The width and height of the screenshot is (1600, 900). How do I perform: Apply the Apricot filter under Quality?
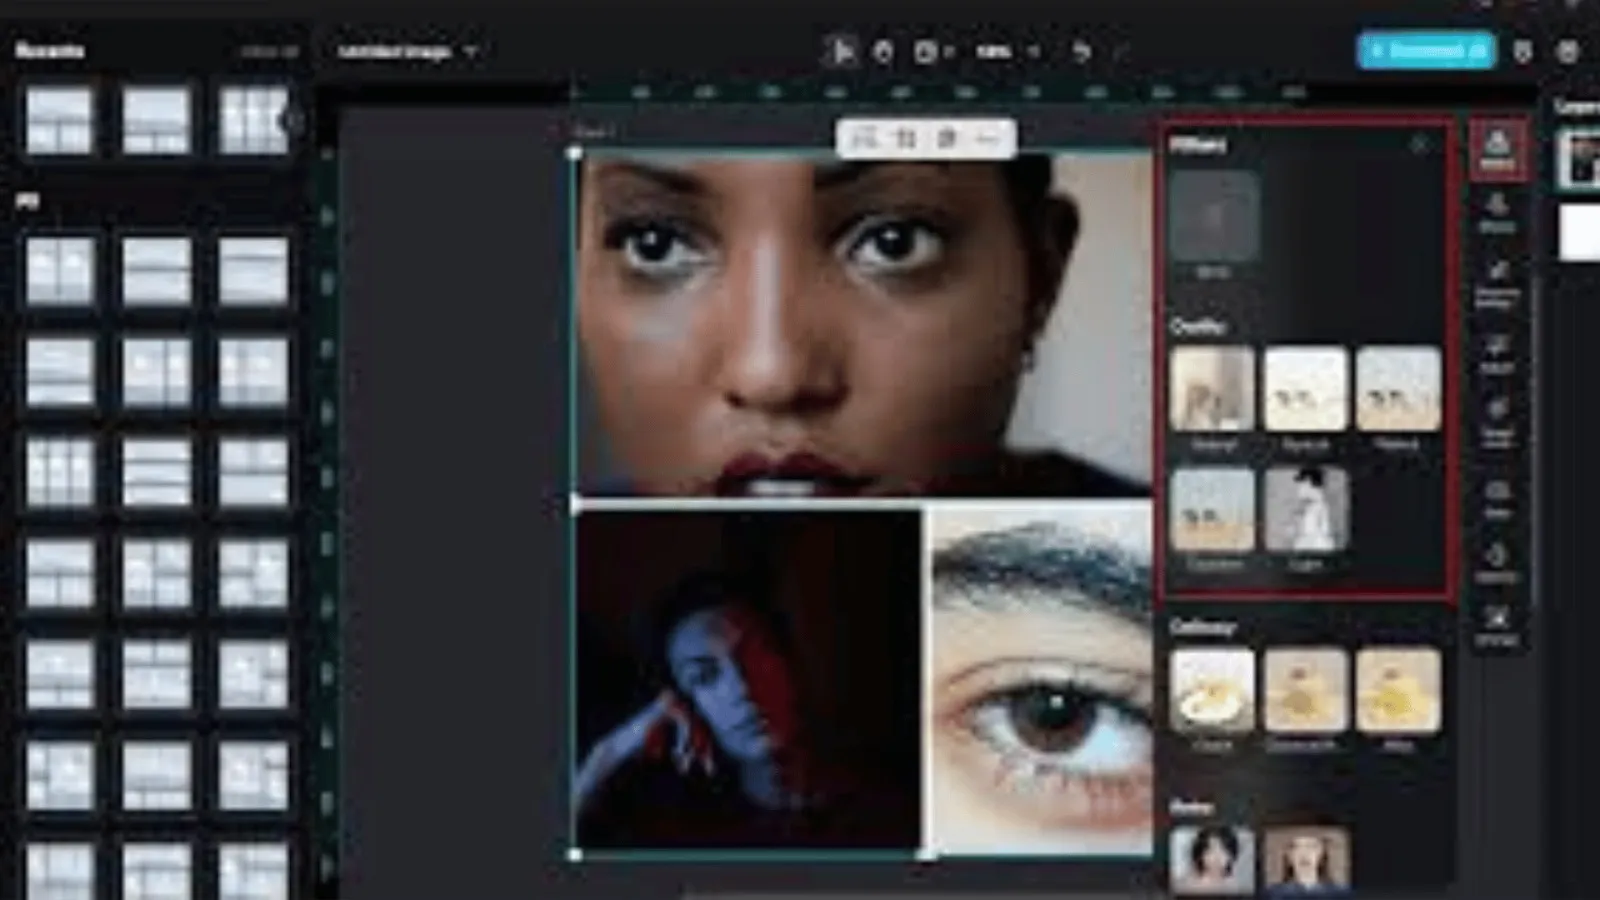1305,389
